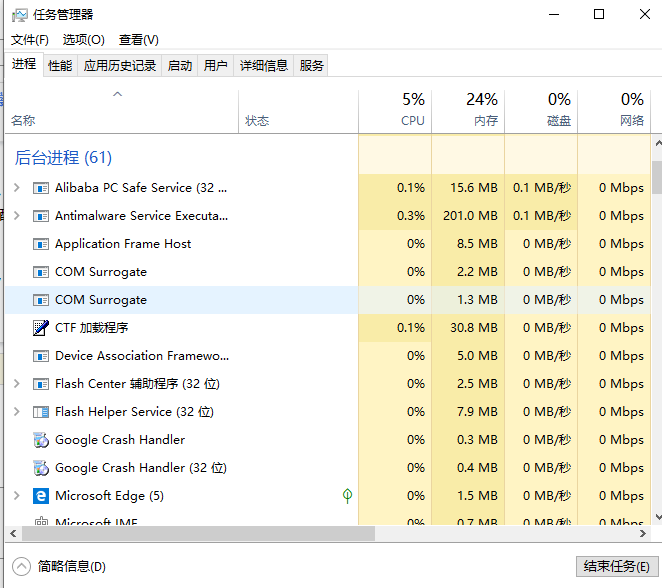Screen dimensions: 662x588
Task: Click the Application Frame Host icon
Action: (41, 244)
